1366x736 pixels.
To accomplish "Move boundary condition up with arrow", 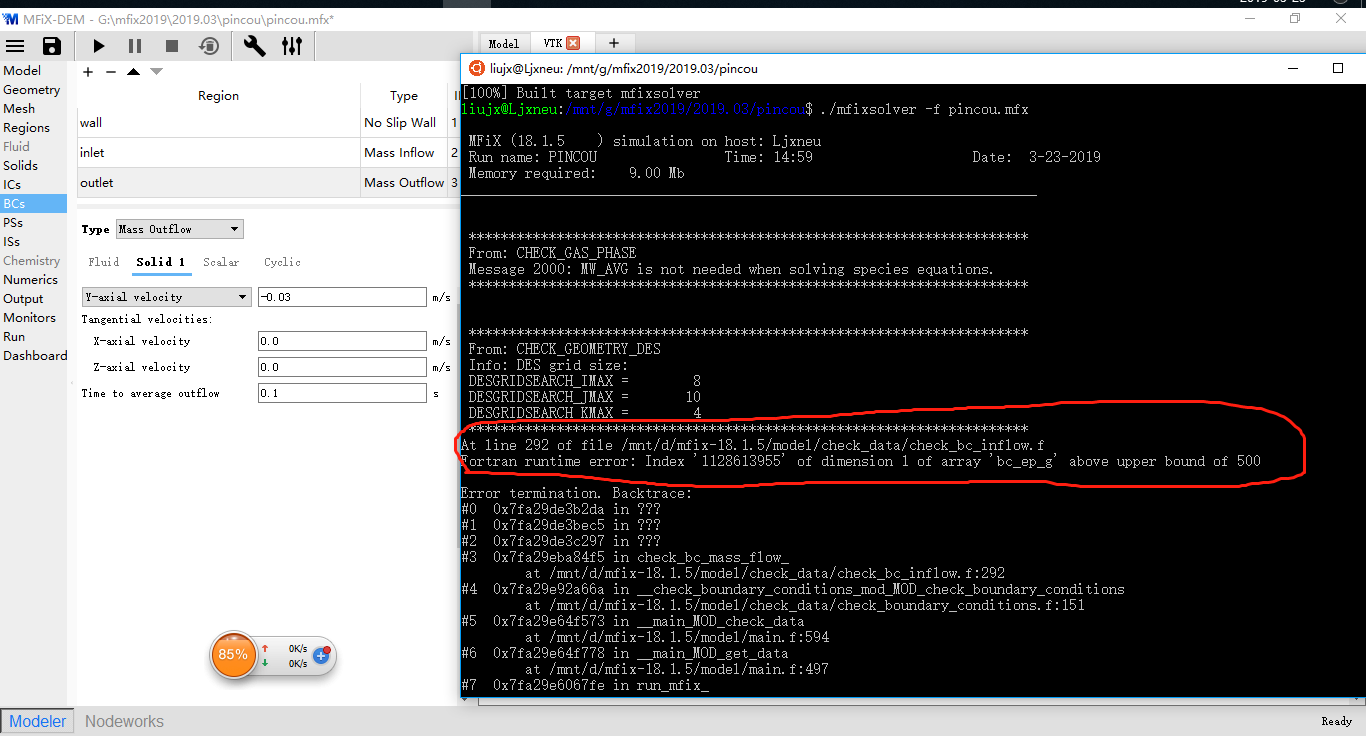I will (133, 72).
